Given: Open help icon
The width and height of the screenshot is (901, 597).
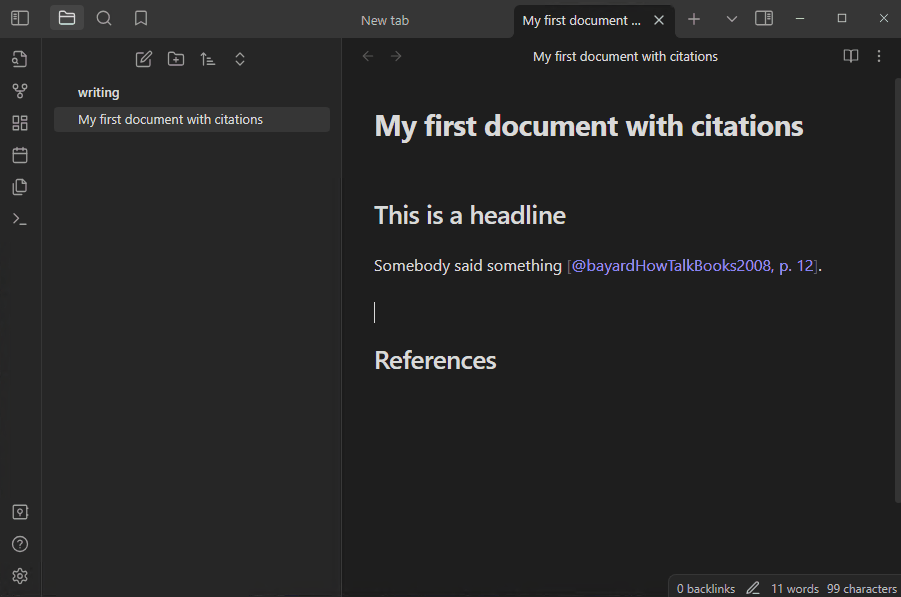Looking at the screenshot, I should click(x=20, y=544).
